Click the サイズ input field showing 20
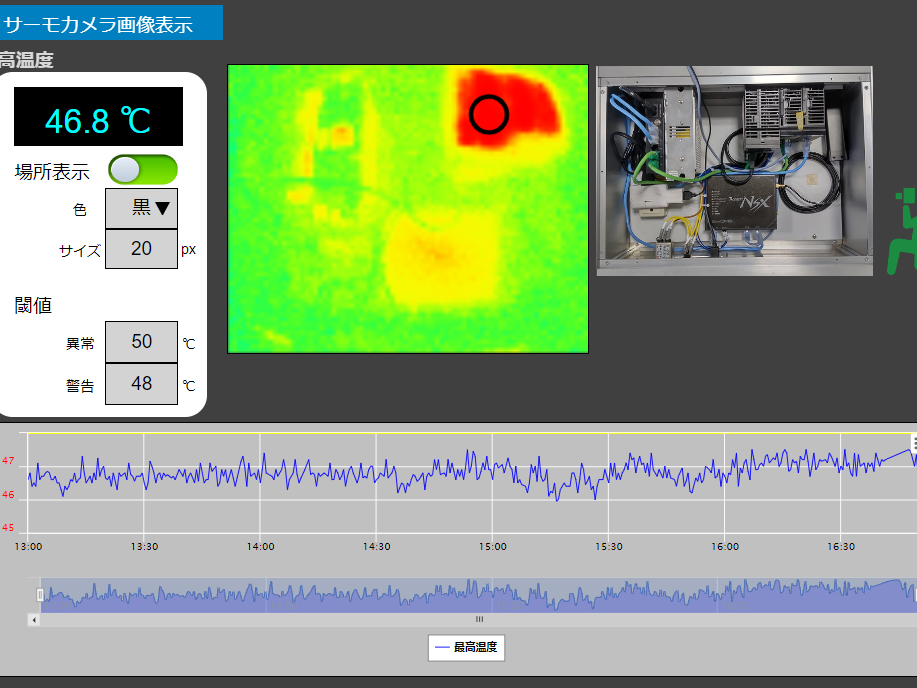The height and width of the screenshot is (688, 917). click(141, 249)
